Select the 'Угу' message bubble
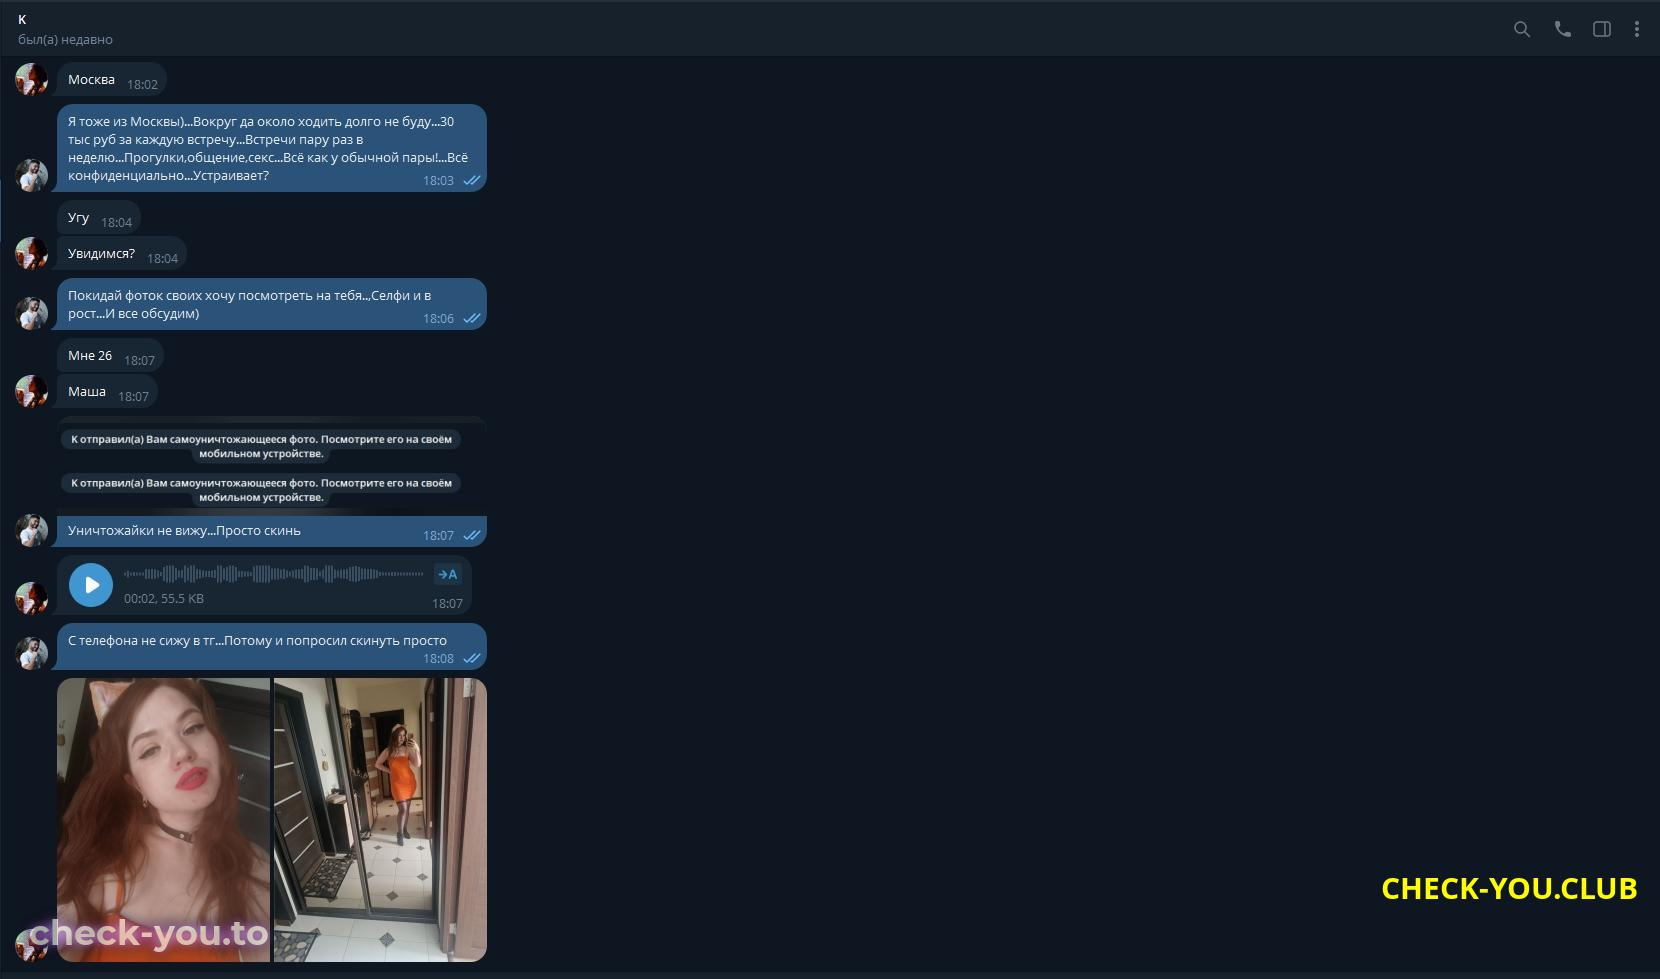Screen dimensions: 1660x979 click(x=99, y=218)
